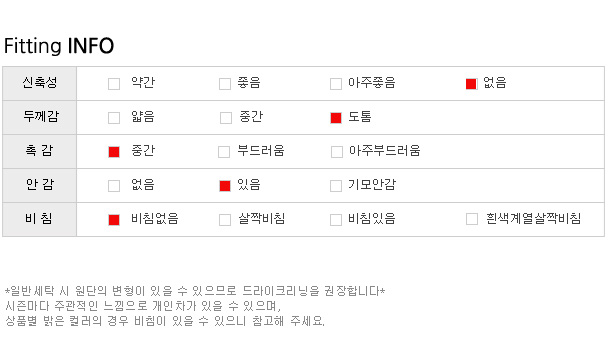
Task: Select the 중간 checkbox in 두께감 row
Action: 226,118
